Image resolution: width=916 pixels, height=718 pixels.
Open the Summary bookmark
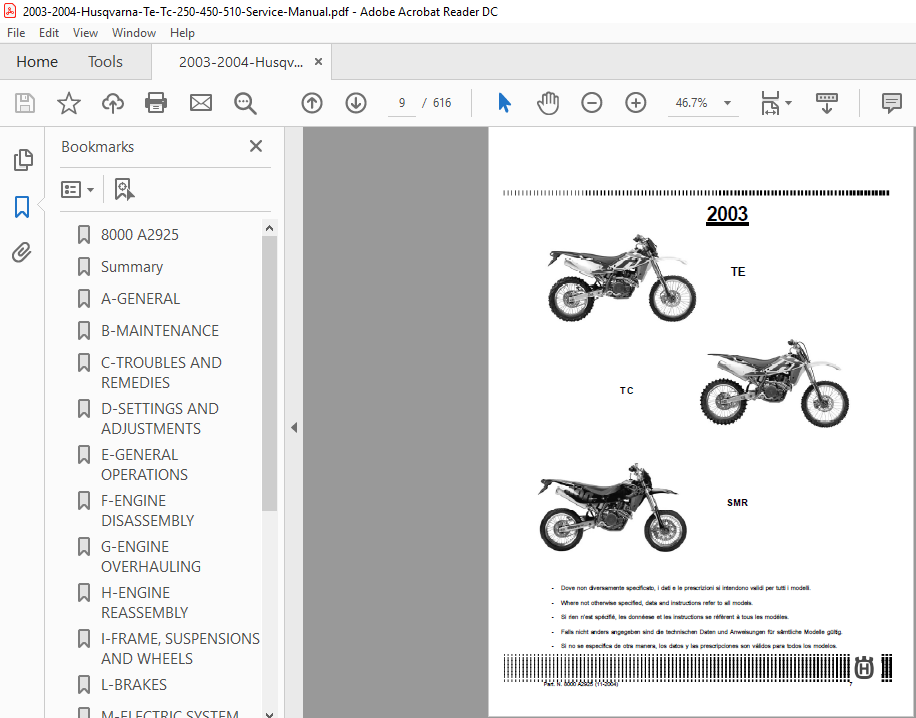click(131, 267)
